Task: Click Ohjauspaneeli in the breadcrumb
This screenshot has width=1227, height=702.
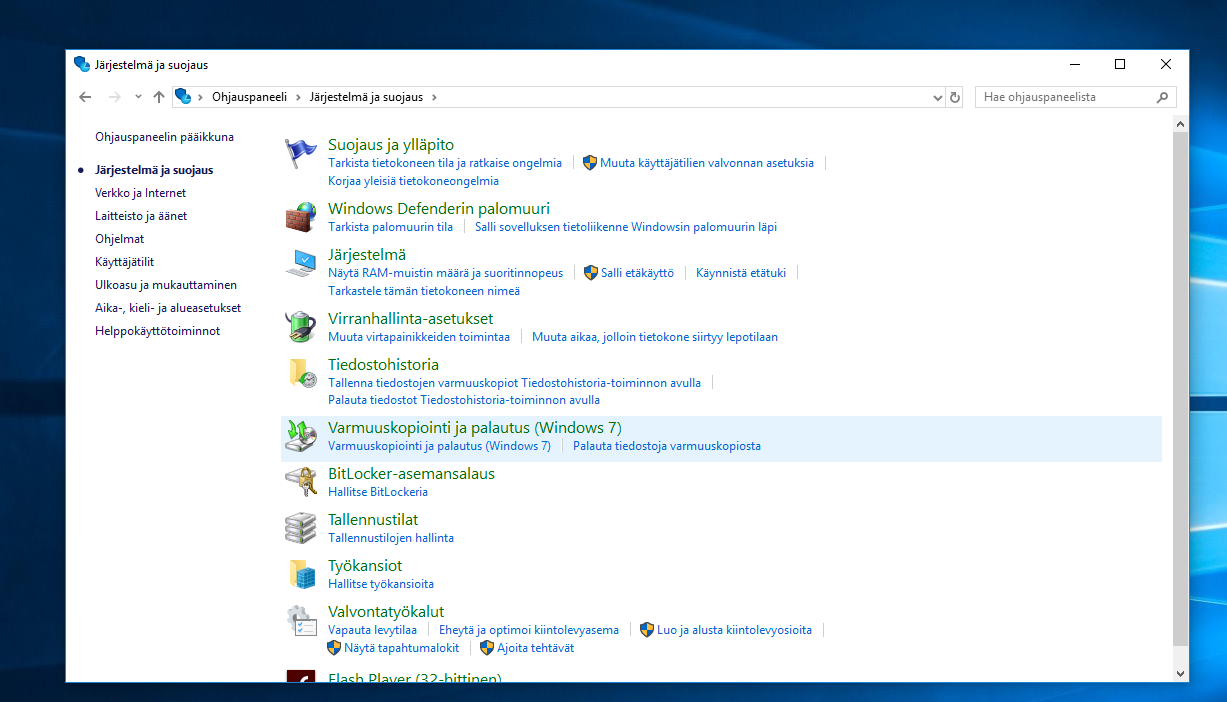Action: click(x=249, y=97)
